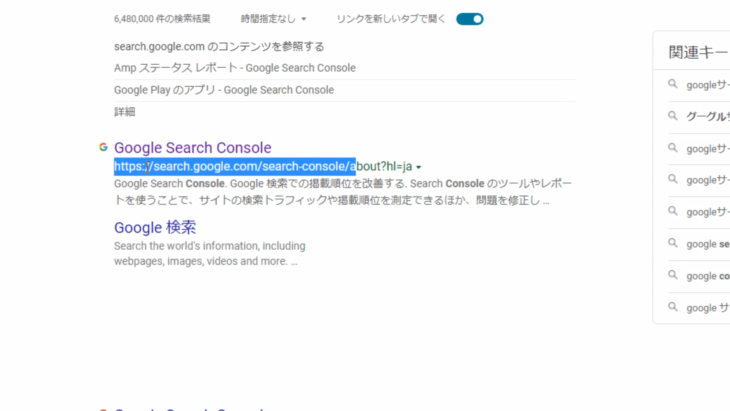Click the Search the world's information snippet

coord(210,253)
